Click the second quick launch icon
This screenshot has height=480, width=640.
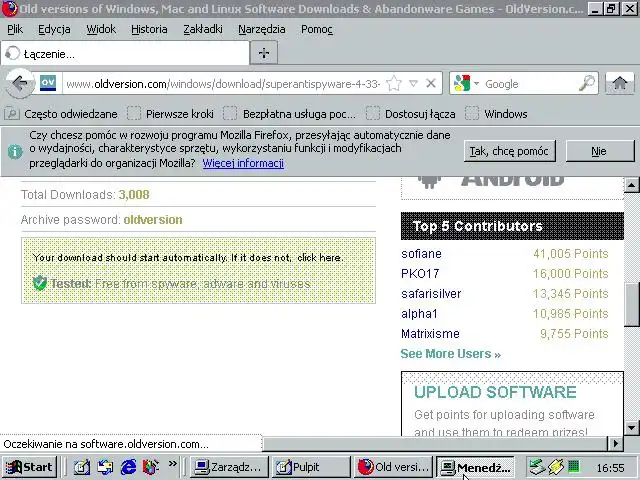(105, 467)
